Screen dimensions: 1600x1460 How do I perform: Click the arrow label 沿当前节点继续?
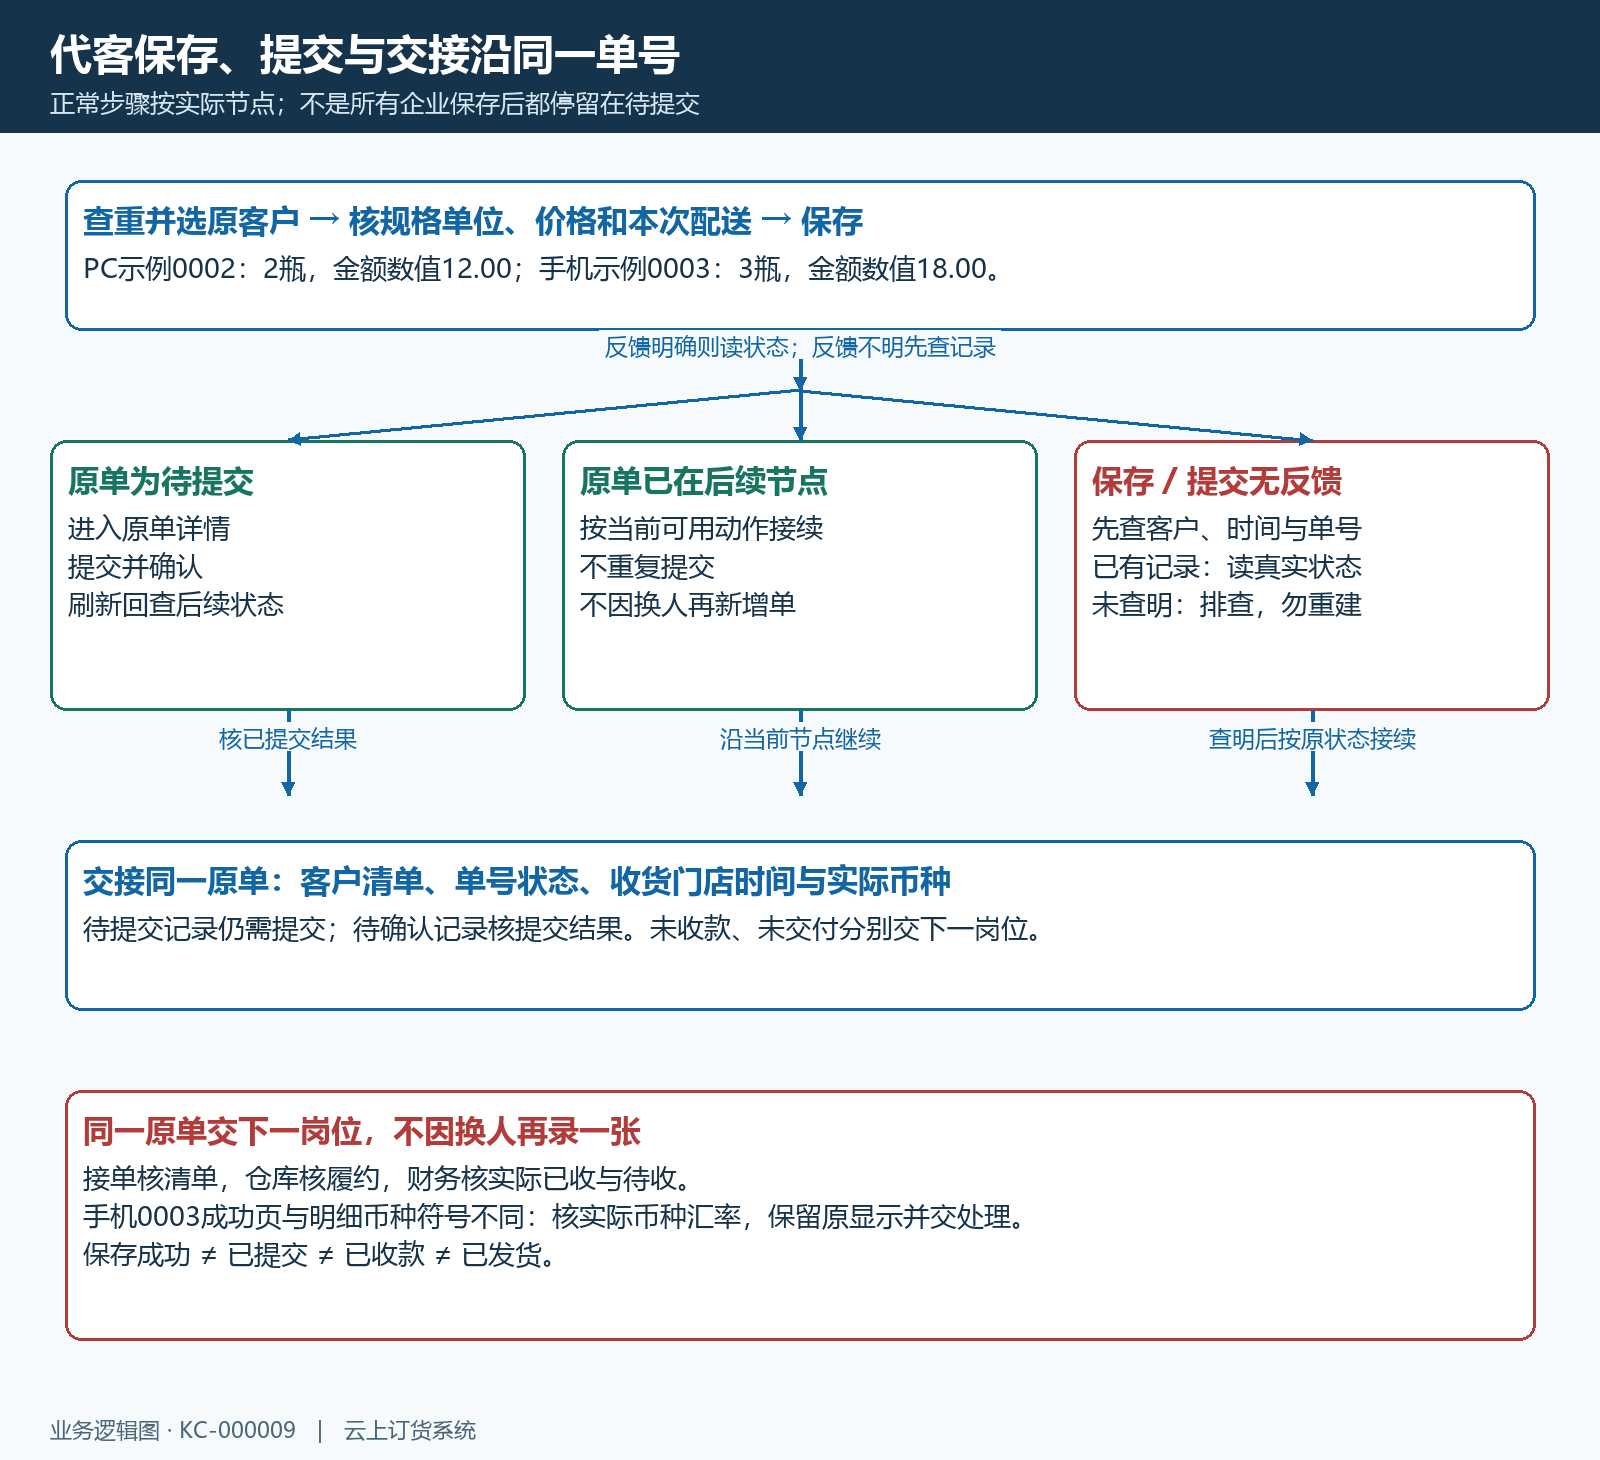click(800, 739)
